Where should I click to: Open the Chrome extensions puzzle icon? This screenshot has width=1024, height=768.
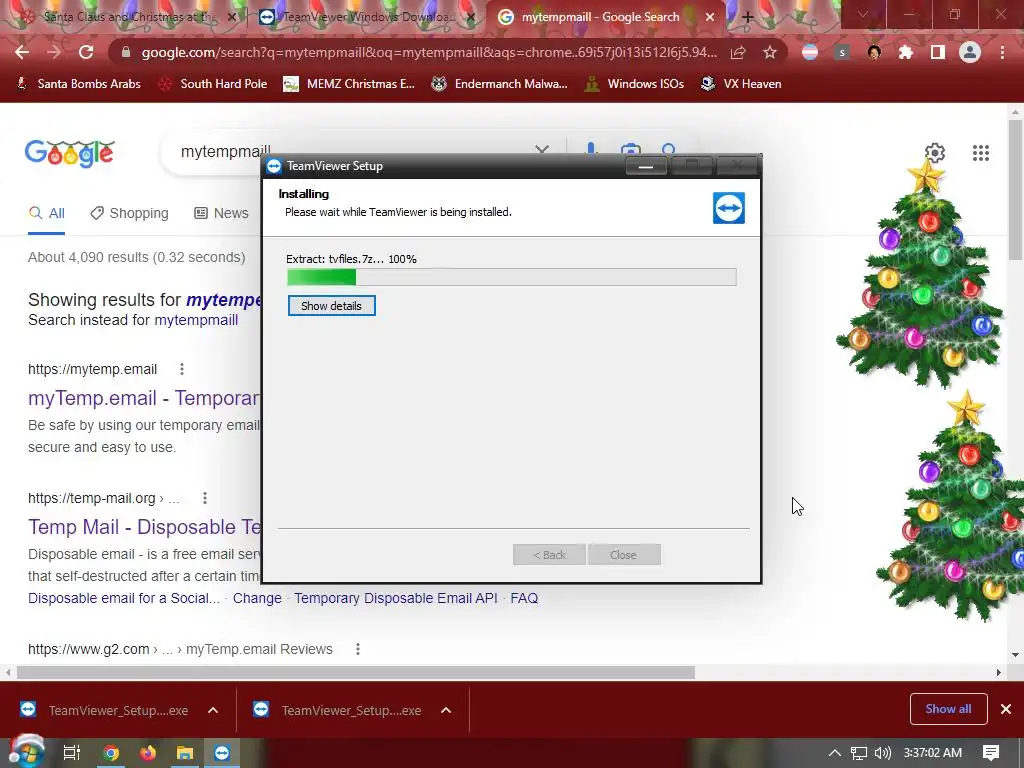[x=906, y=52]
